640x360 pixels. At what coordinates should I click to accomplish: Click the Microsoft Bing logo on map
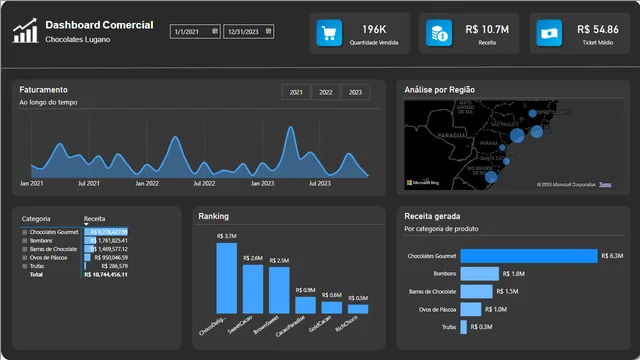coord(423,182)
